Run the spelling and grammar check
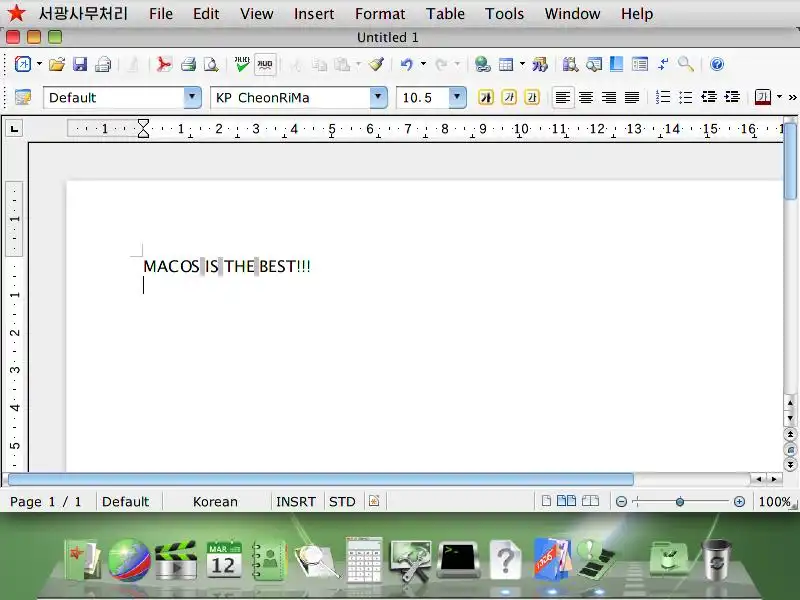800x600 pixels. [x=242, y=64]
